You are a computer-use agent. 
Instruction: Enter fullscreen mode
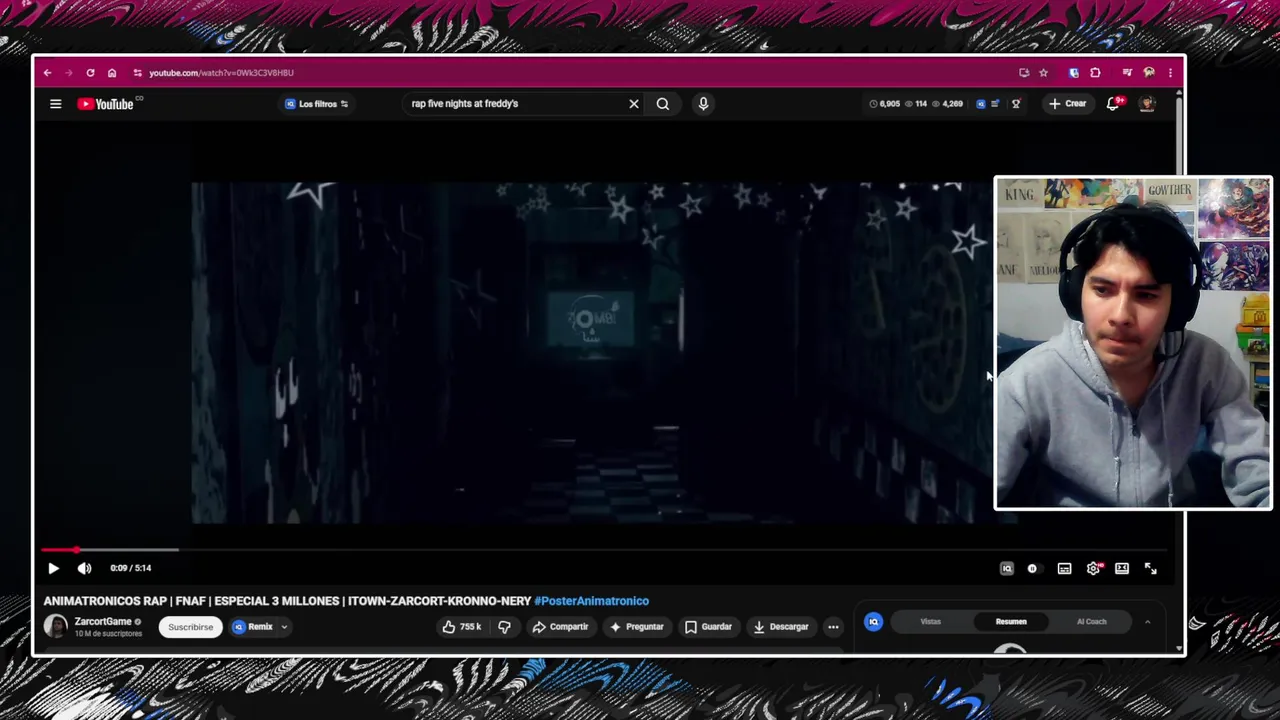click(x=1151, y=569)
